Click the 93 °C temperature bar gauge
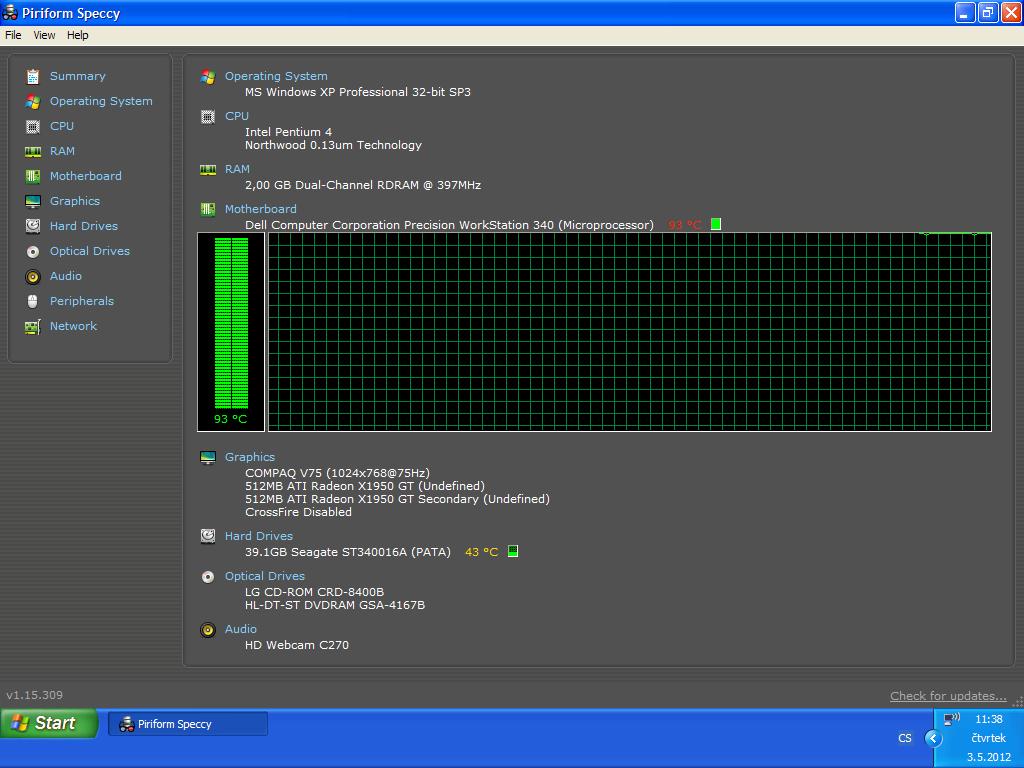 231,332
